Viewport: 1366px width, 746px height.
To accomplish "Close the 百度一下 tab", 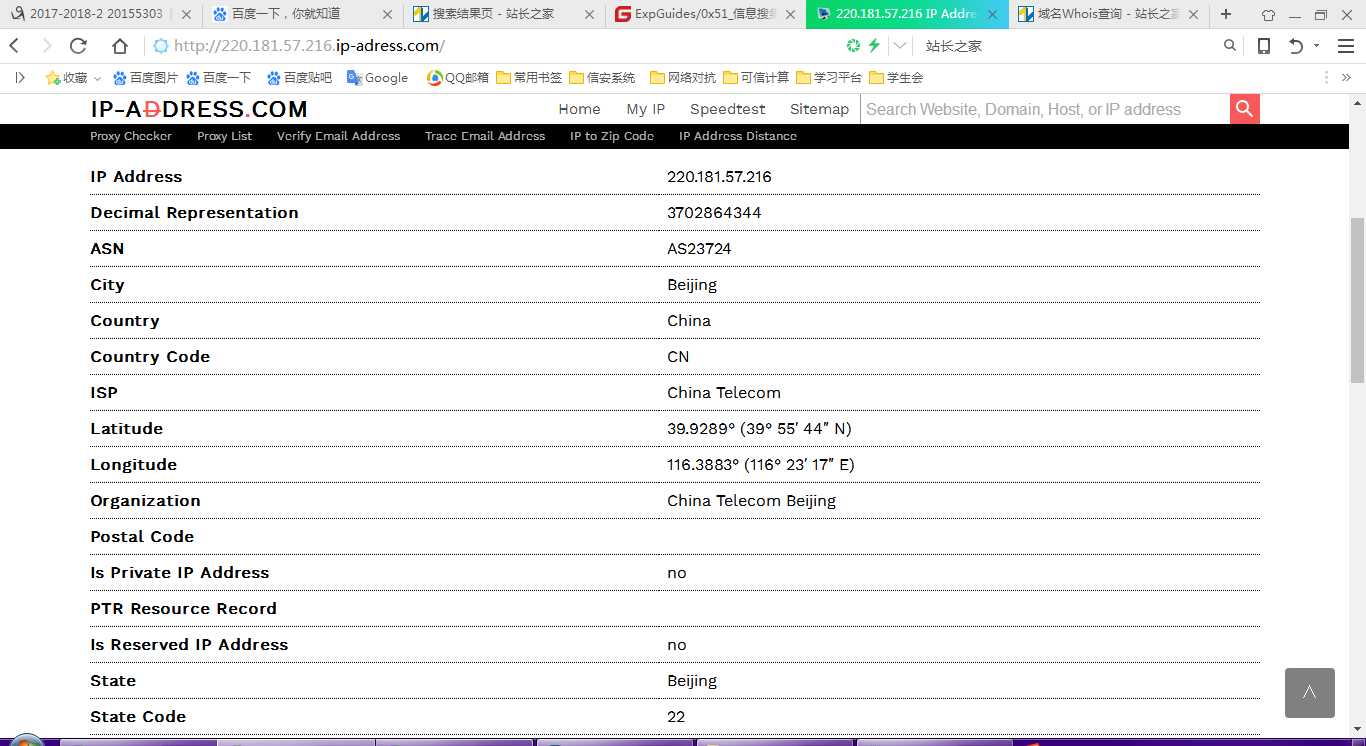I will pyautogui.click(x=388, y=15).
